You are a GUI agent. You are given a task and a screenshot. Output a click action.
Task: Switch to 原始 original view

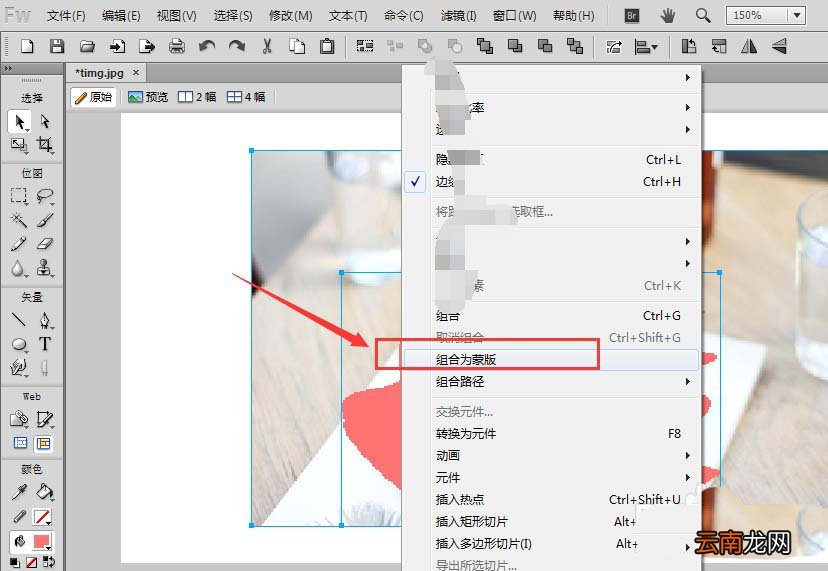pyautogui.click(x=93, y=97)
